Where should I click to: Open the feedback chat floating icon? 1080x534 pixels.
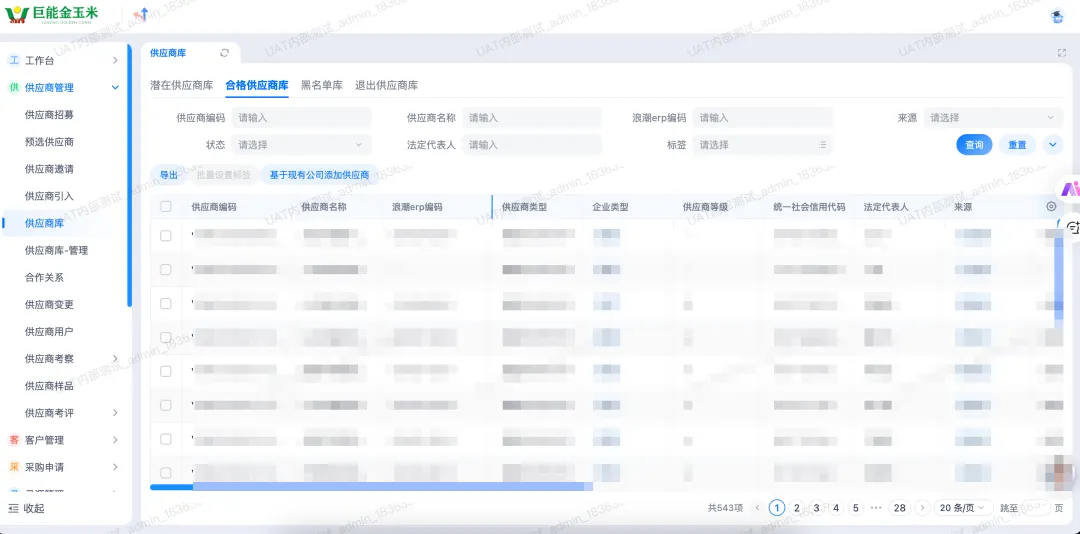pyautogui.click(x=1072, y=228)
